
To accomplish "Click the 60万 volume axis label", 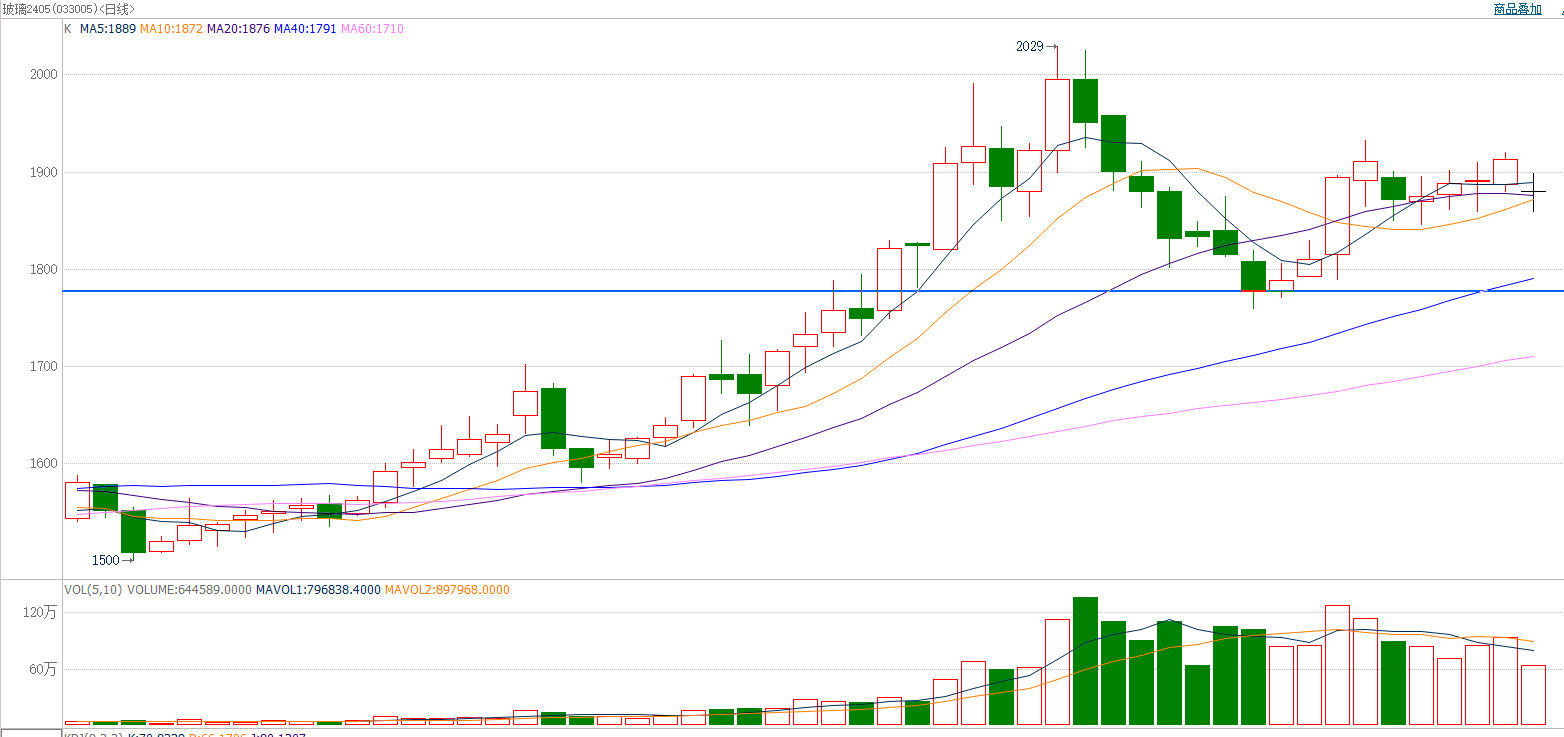I will pos(46,670).
